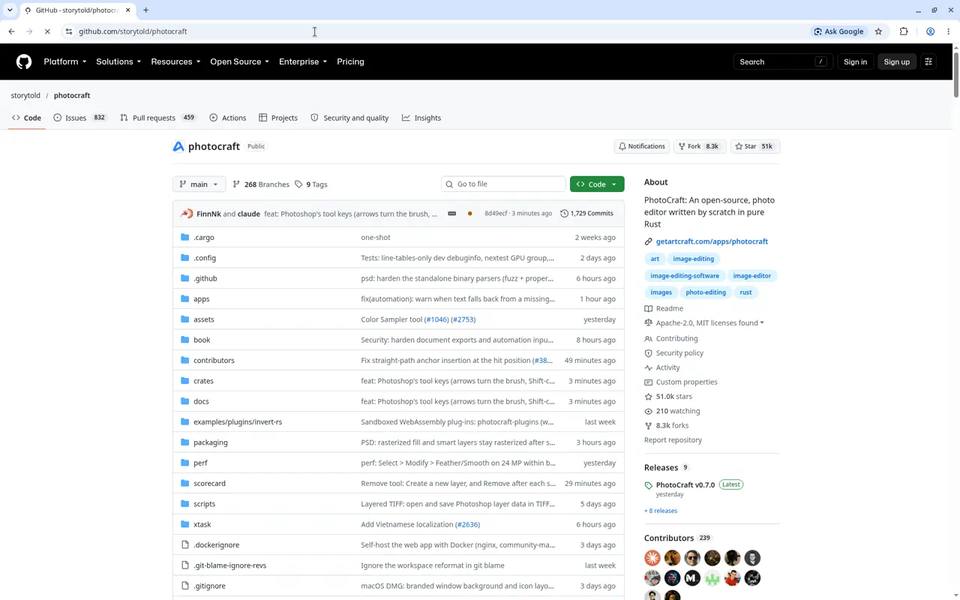Click the page vertical scrollbar
The height and width of the screenshot is (600, 960).
pos(956,75)
